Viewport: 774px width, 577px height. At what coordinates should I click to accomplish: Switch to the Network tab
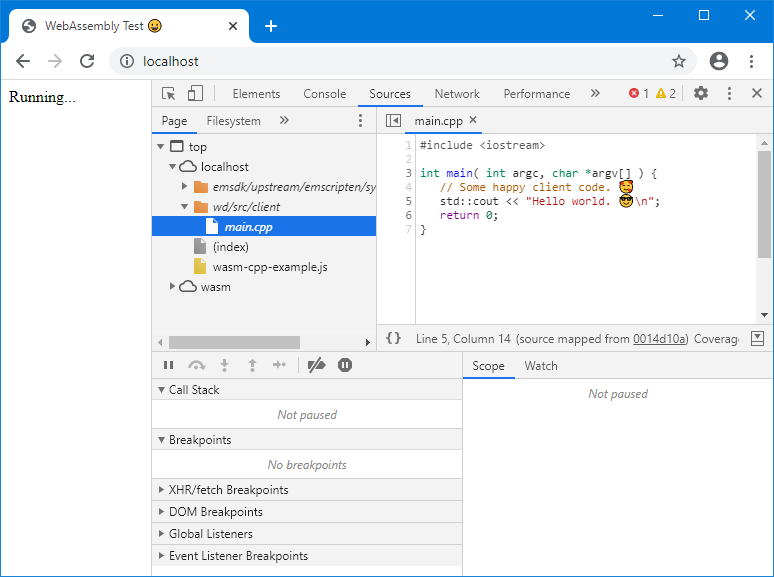[457, 94]
